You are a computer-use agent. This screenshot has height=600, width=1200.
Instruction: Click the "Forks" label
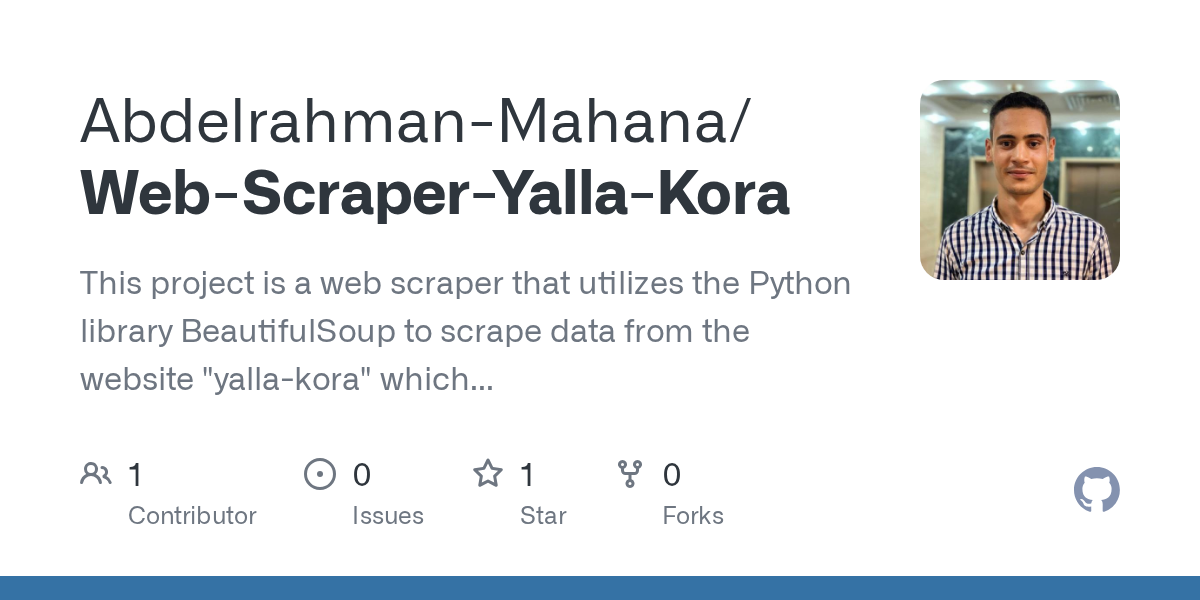coord(693,516)
